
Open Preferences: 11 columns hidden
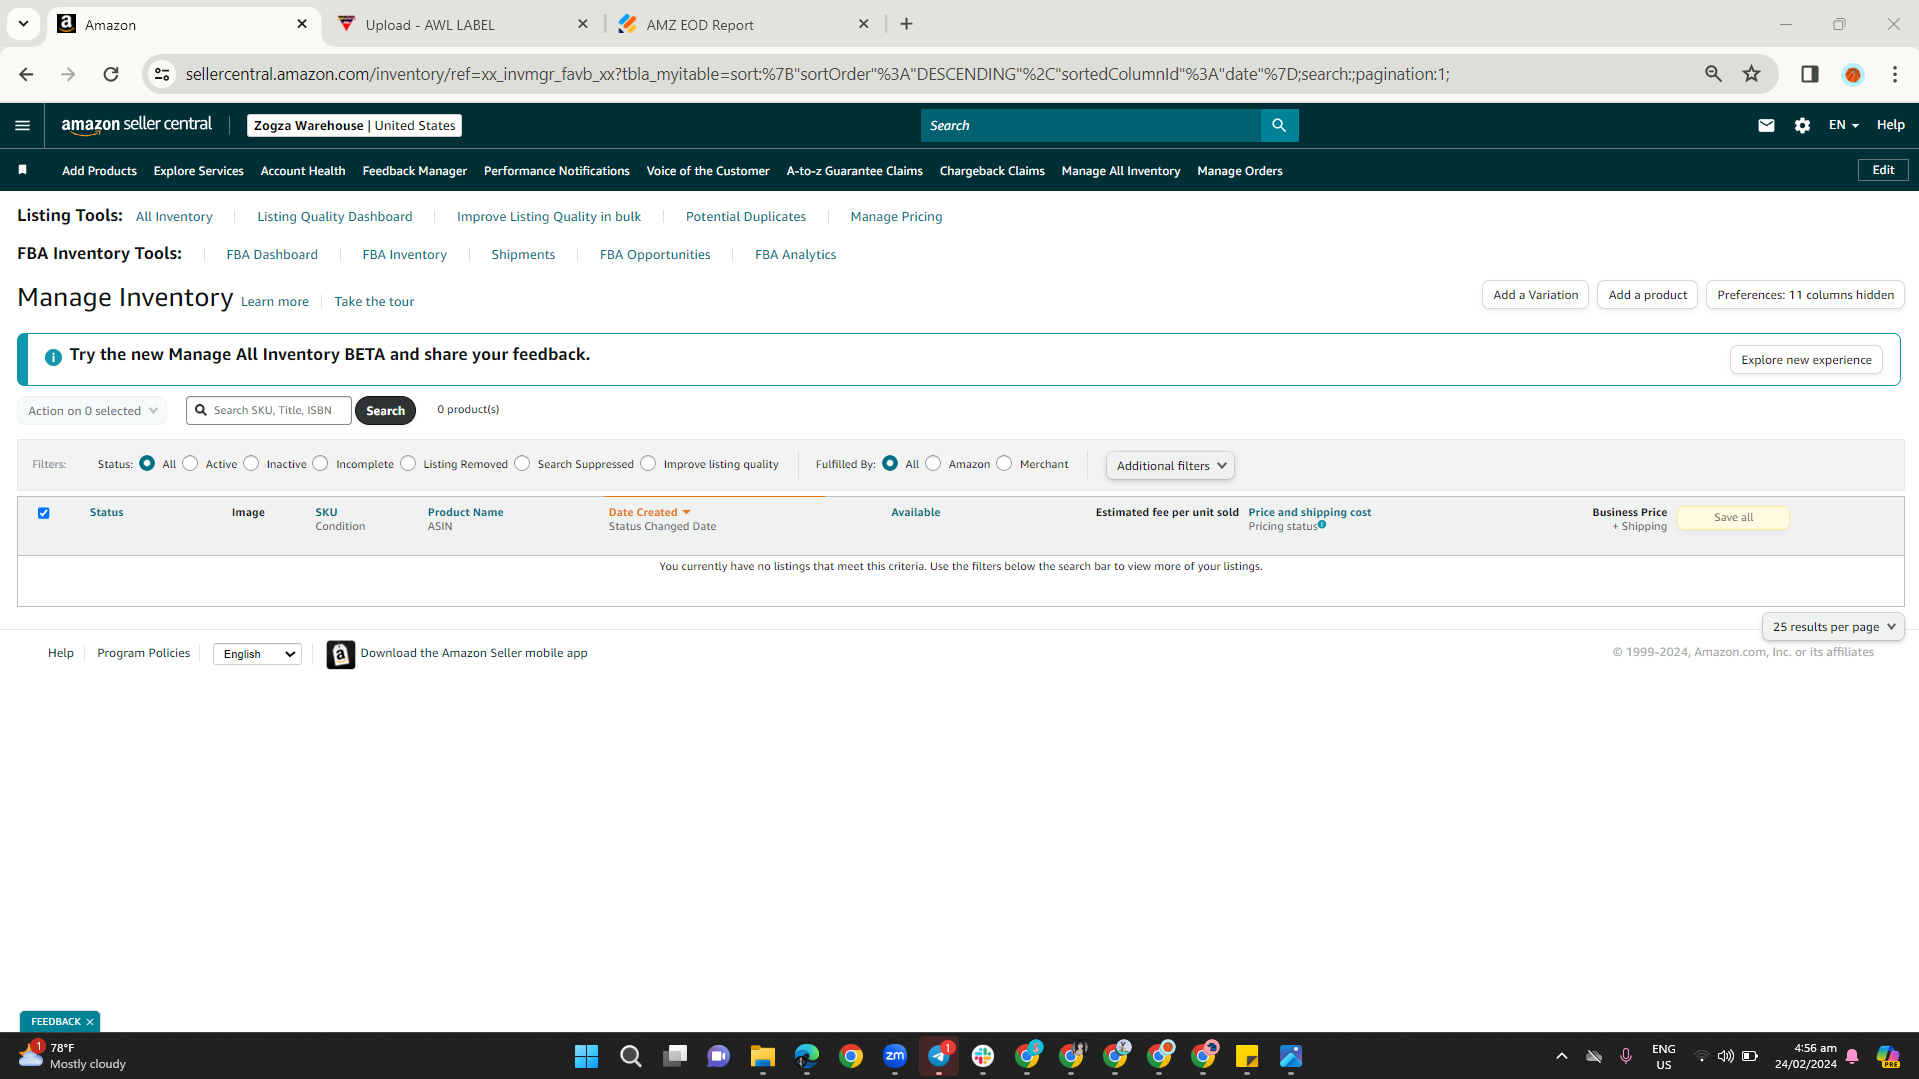(x=1805, y=295)
